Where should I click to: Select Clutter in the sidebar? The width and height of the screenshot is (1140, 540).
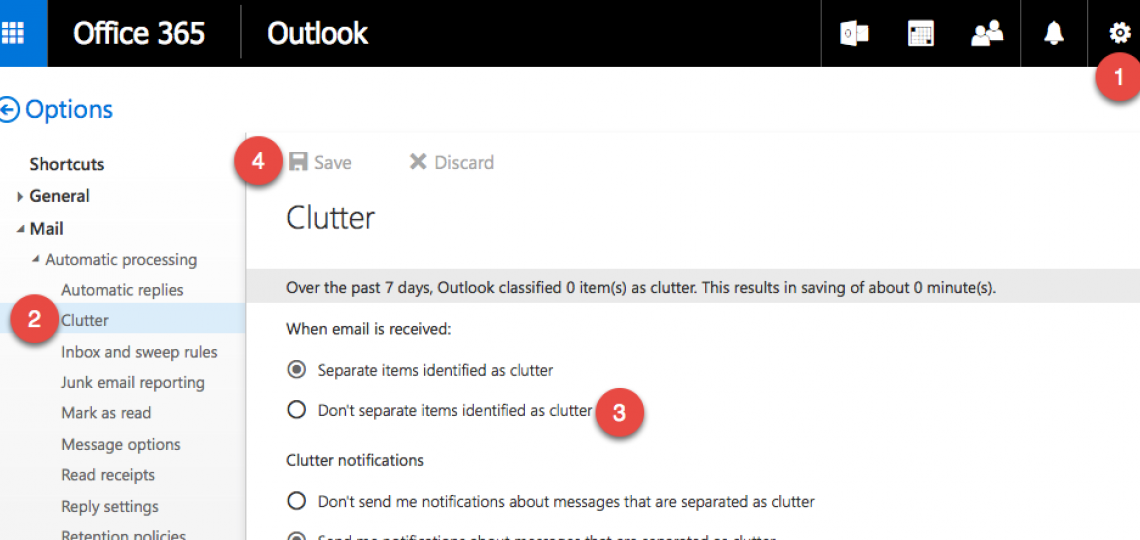tap(85, 320)
